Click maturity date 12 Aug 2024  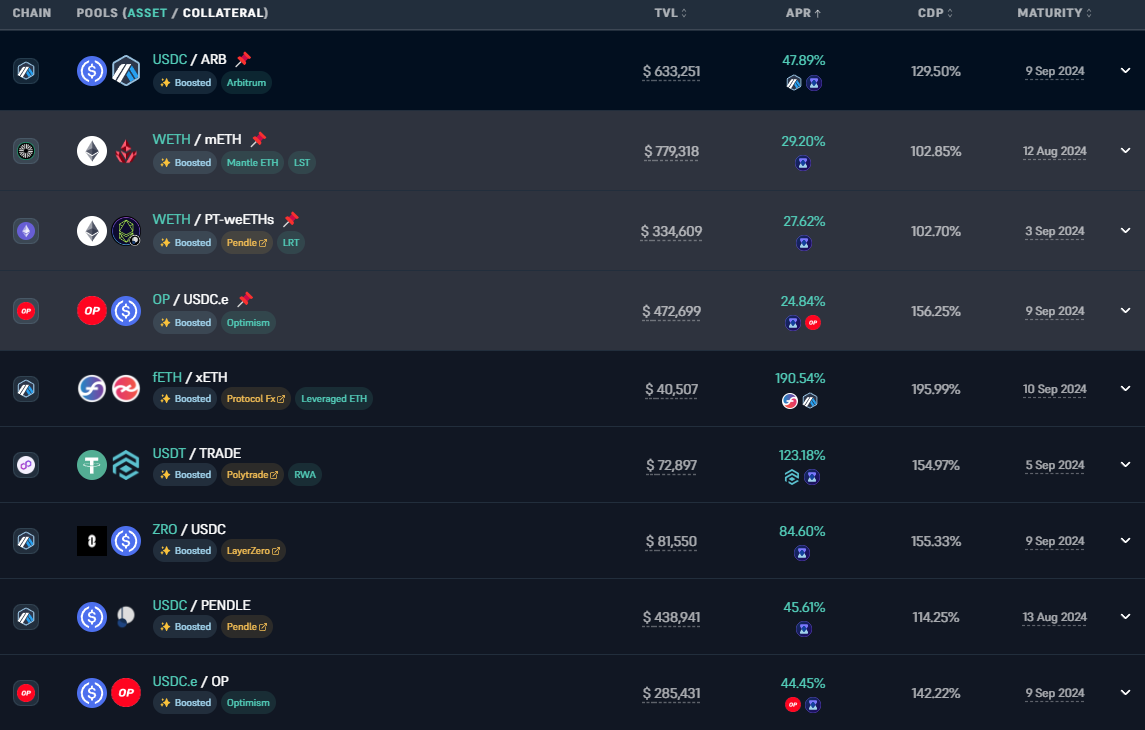tap(1054, 151)
